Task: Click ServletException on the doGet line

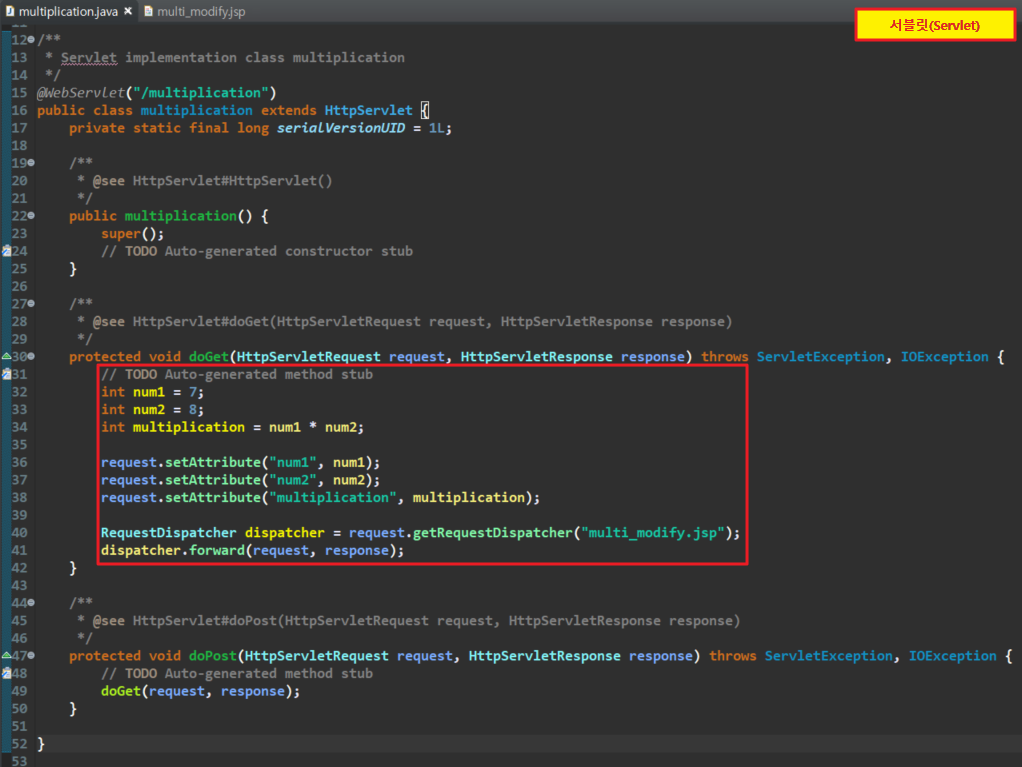Action: [x=821, y=356]
